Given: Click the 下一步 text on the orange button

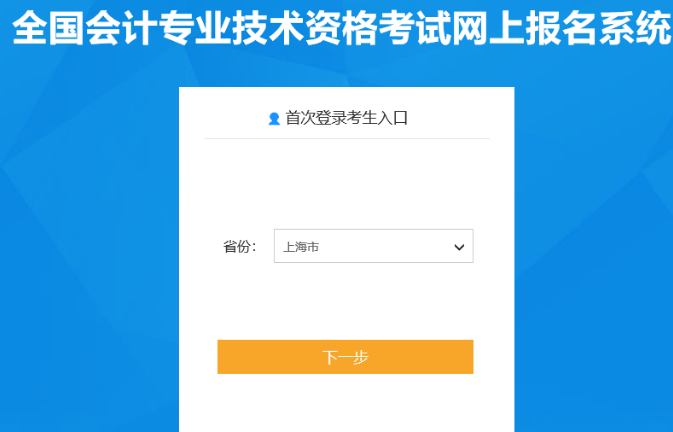Looking at the screenshot, I should (346, 357).
